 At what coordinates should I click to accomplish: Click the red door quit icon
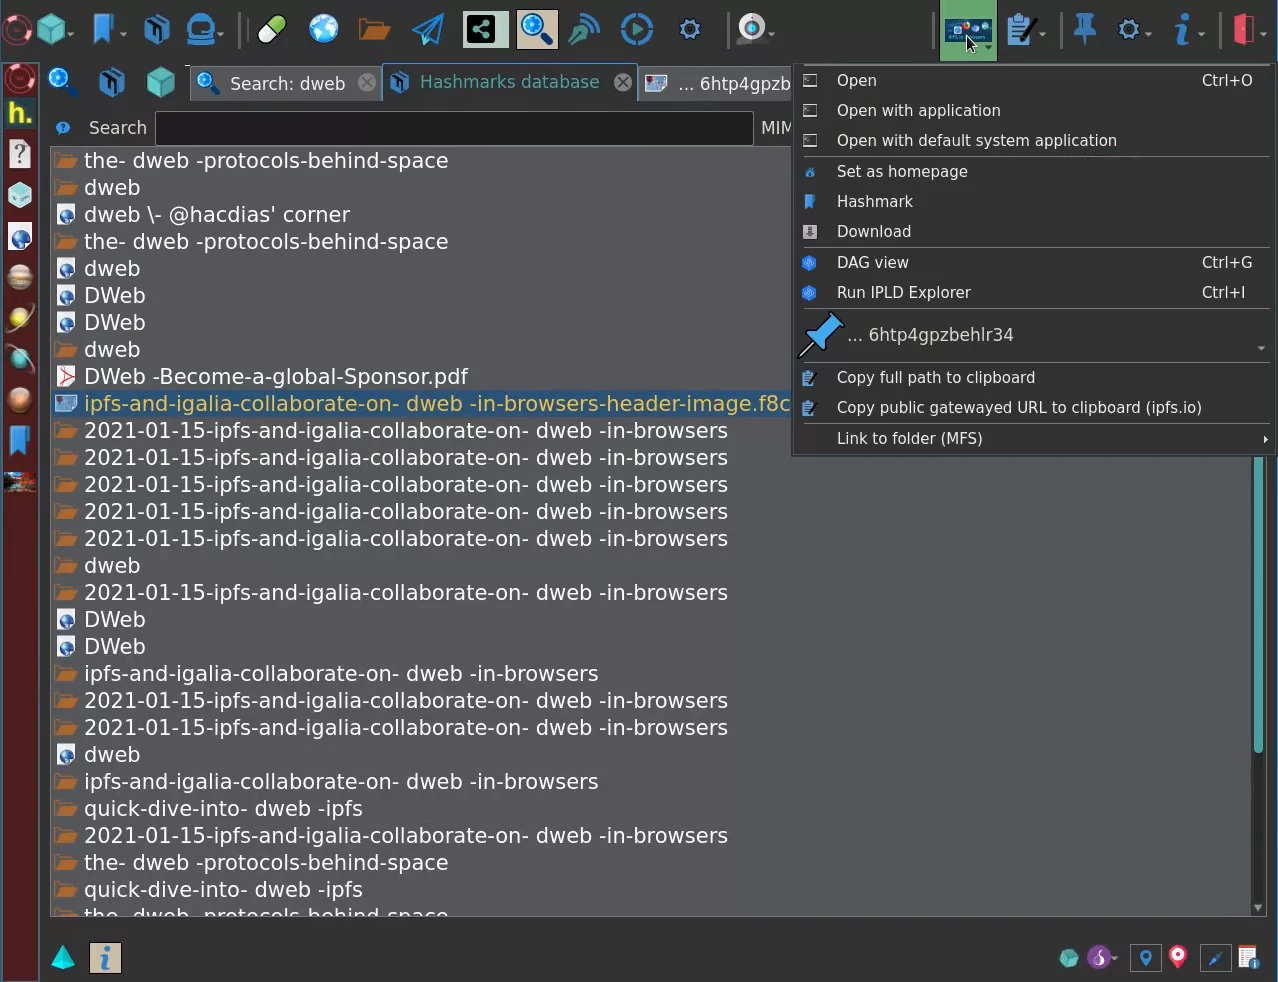pos(1246,30)
